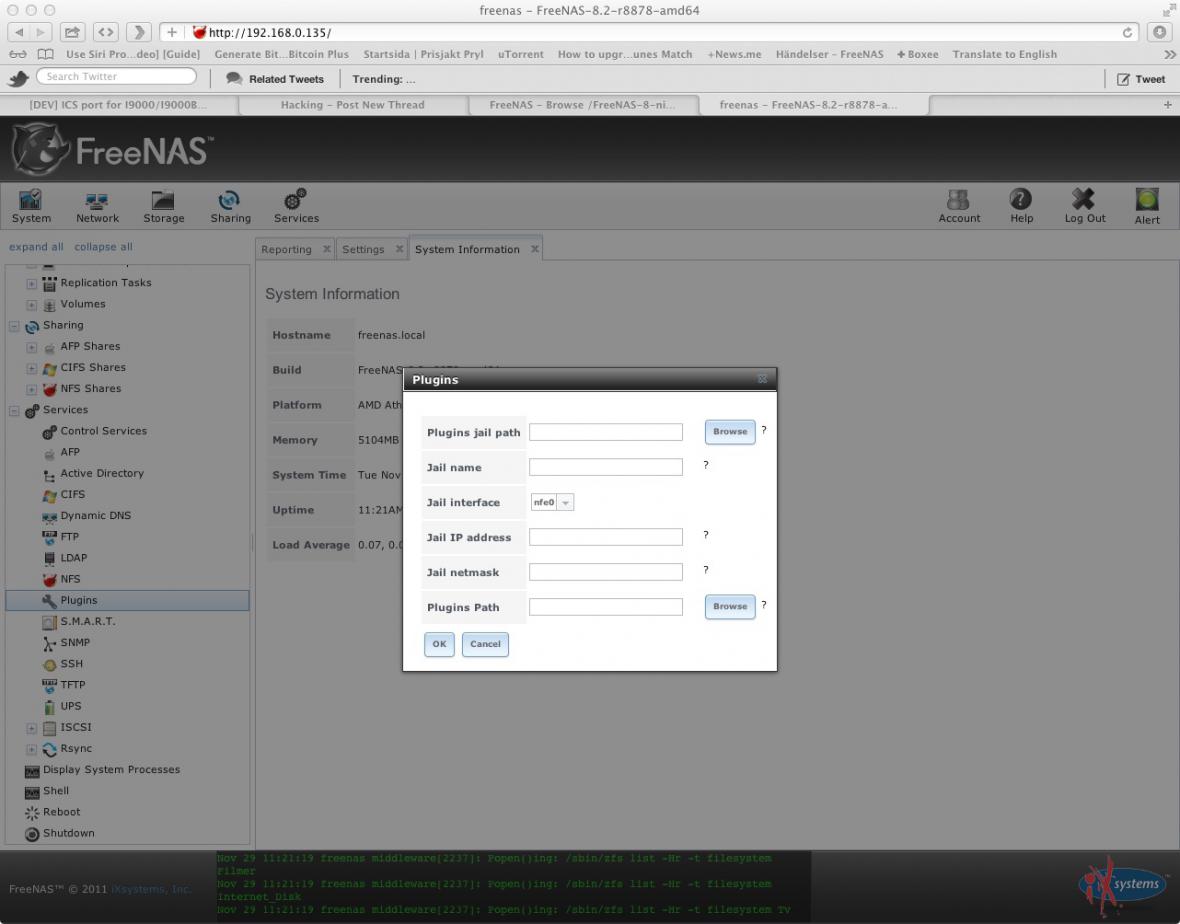
Task: Expand the NFS Shares node
Action: tap(32, 389)
